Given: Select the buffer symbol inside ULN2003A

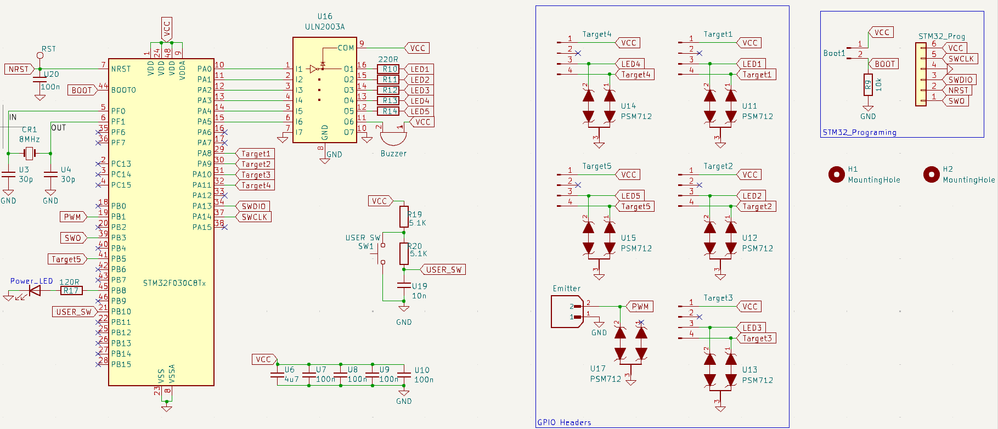Looking at the screenshot, I should pos(313,69).
